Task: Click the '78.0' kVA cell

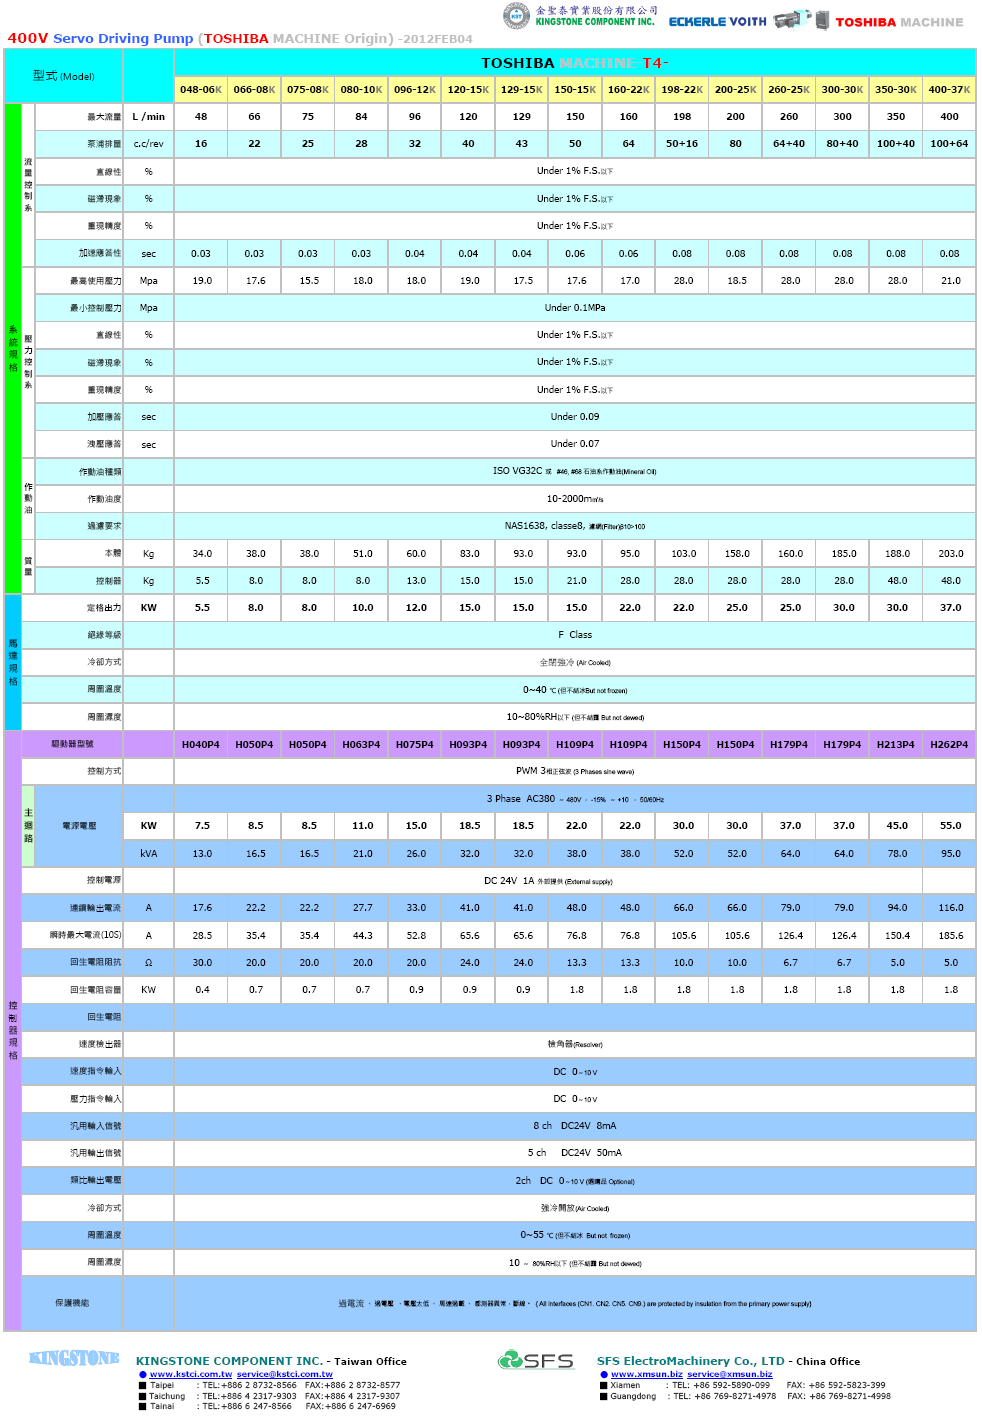Action: [x=896, y=854]
